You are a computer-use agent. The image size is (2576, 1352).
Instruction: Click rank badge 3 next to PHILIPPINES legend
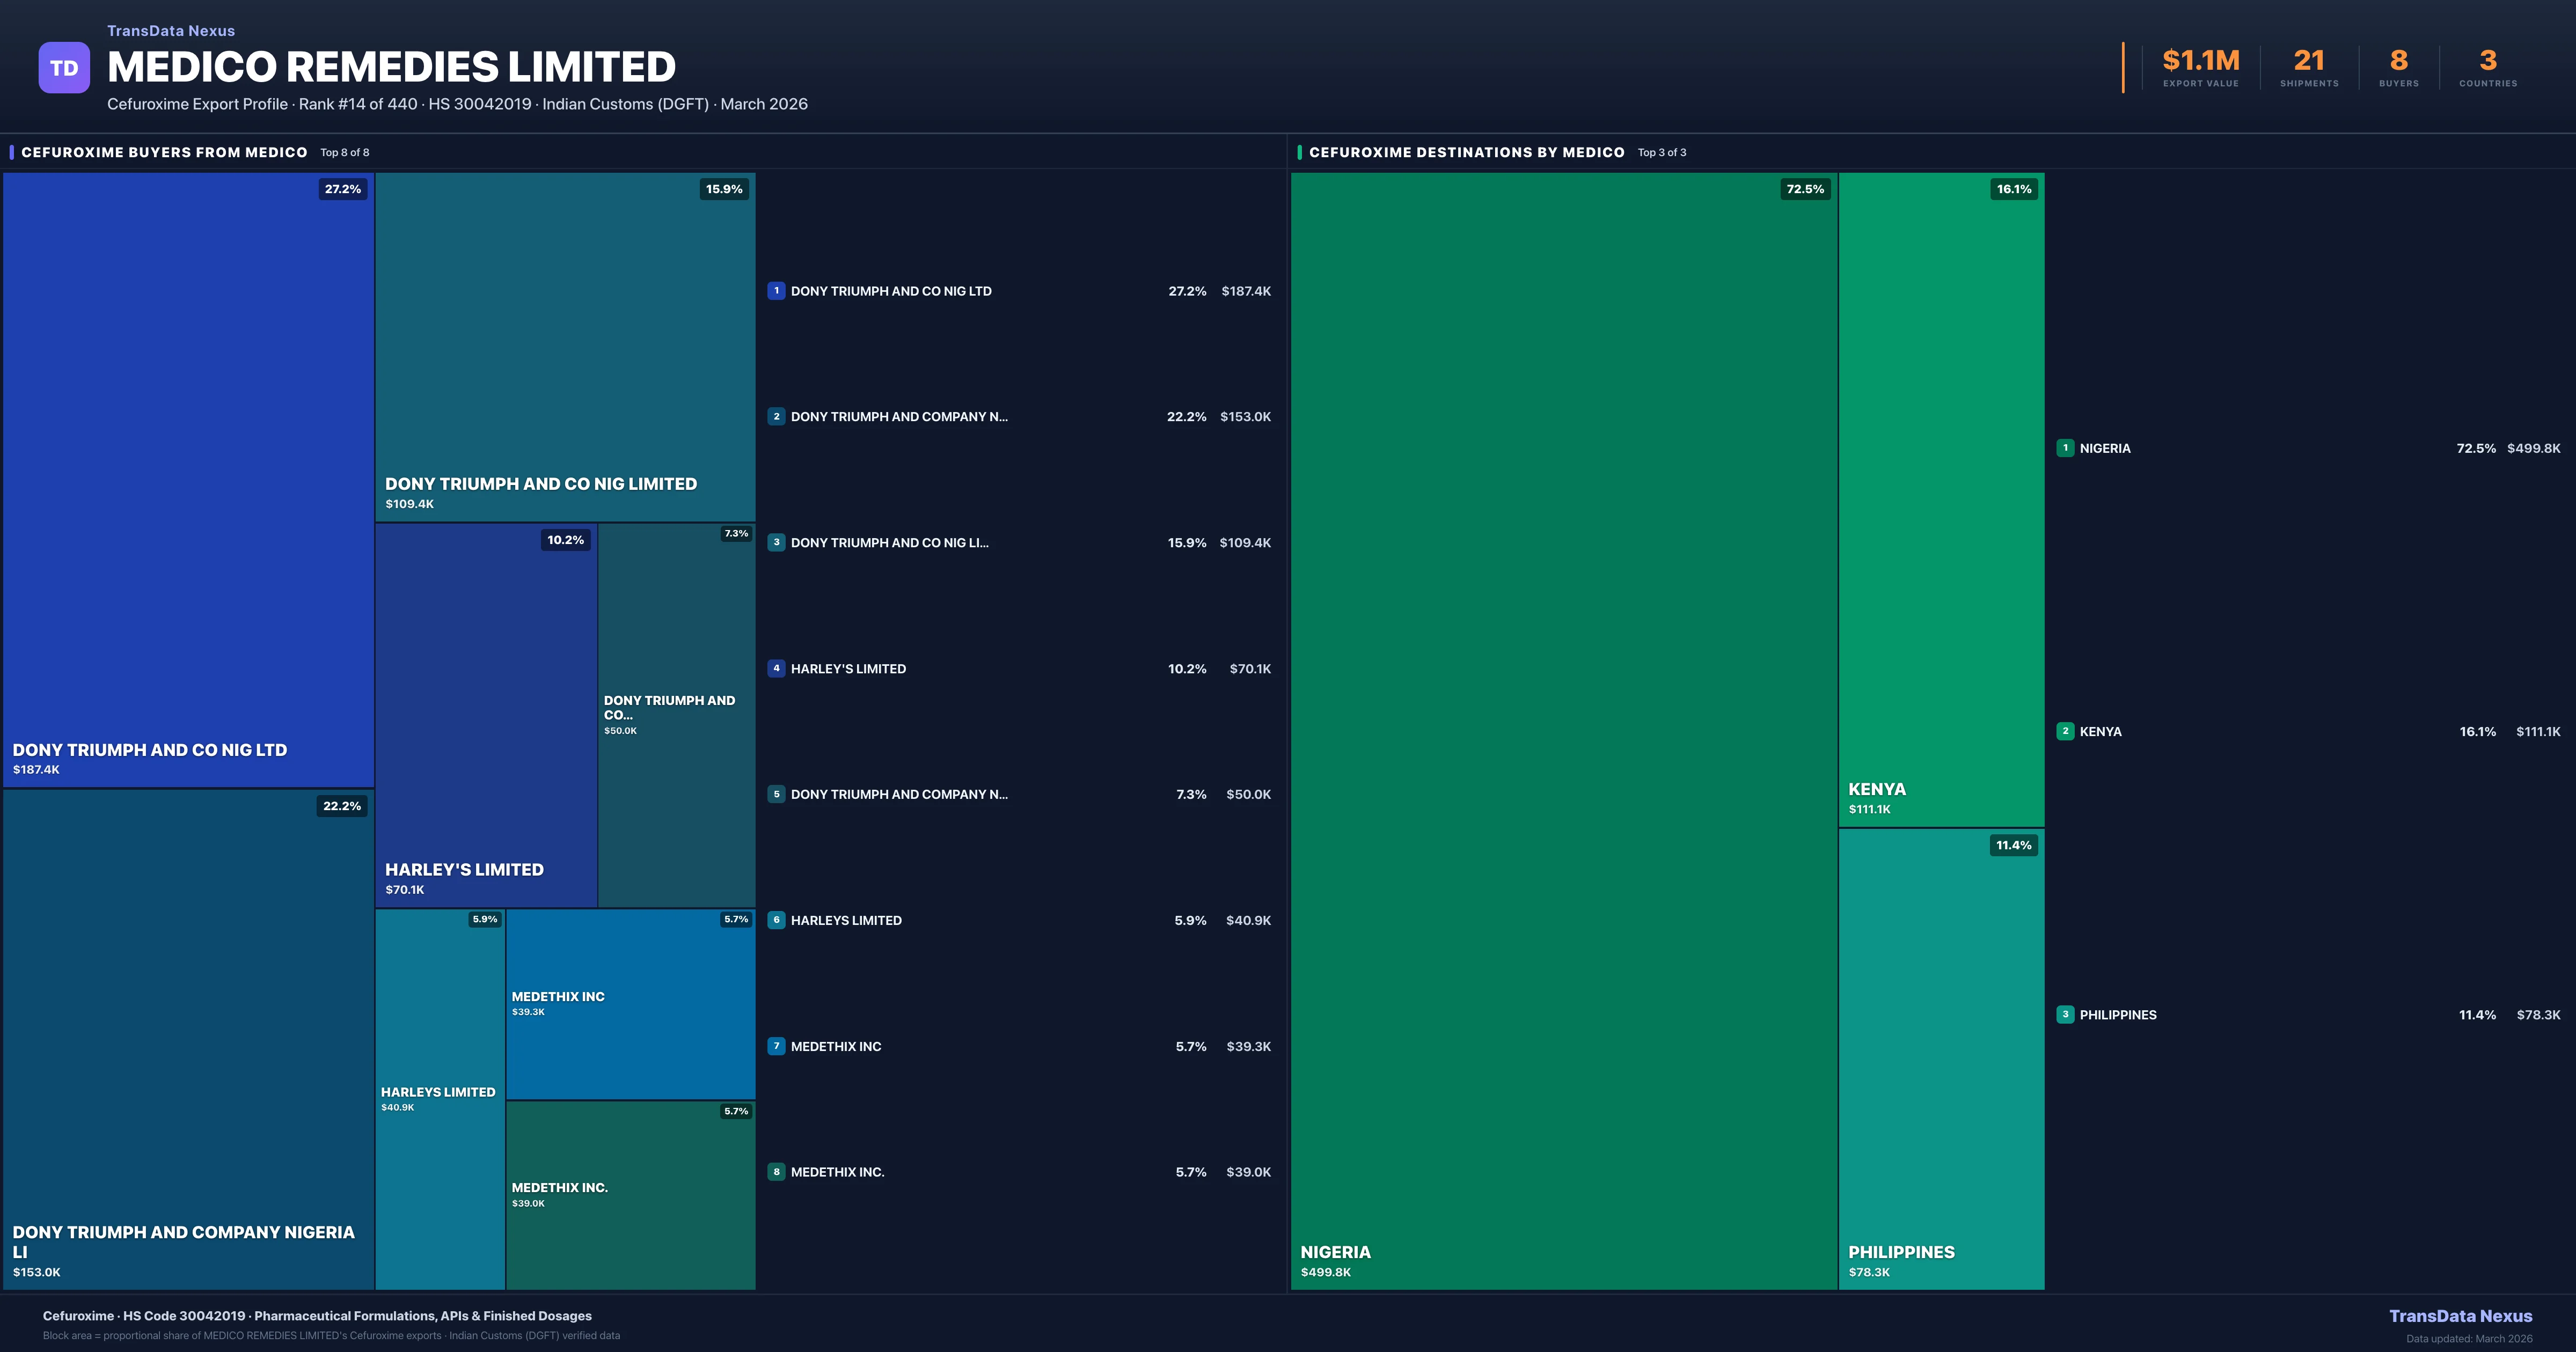[x=2065, y=1014]
